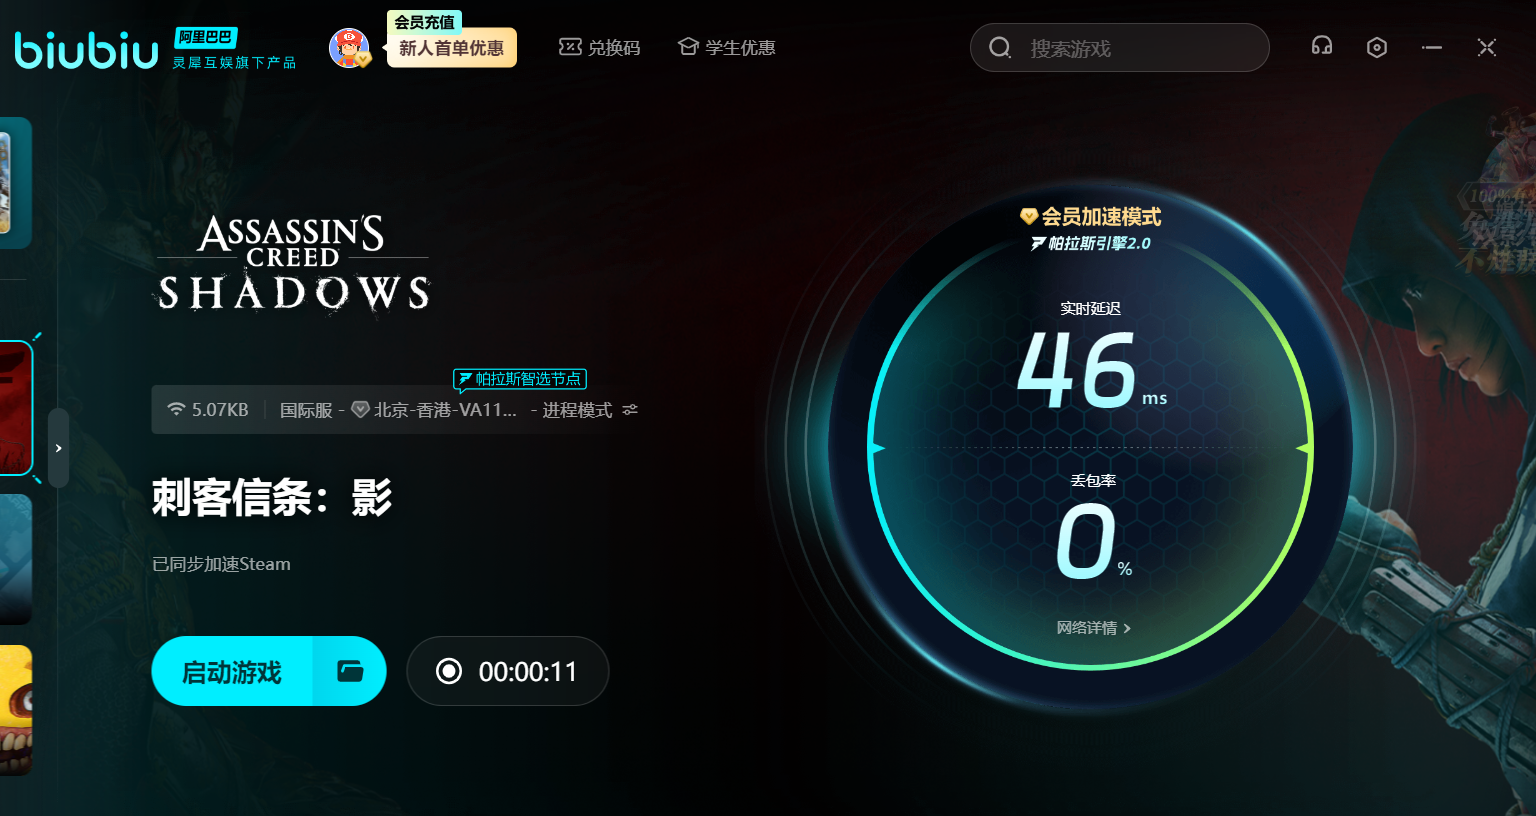This screenshot has height=816, width=1536.
Task: Select the red highlighted game thumbnail
Action: point(16,408)
